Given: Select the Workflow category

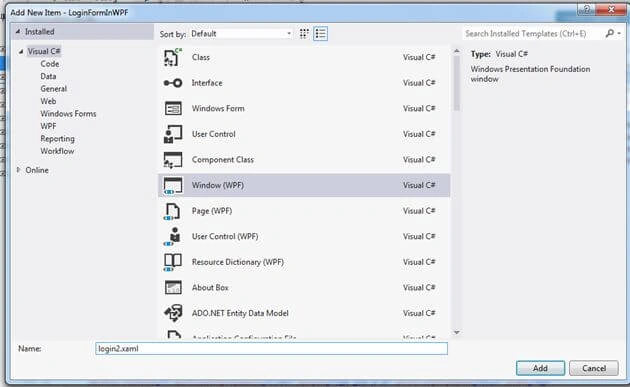Looking at the screenshot, I should (57, 151).
